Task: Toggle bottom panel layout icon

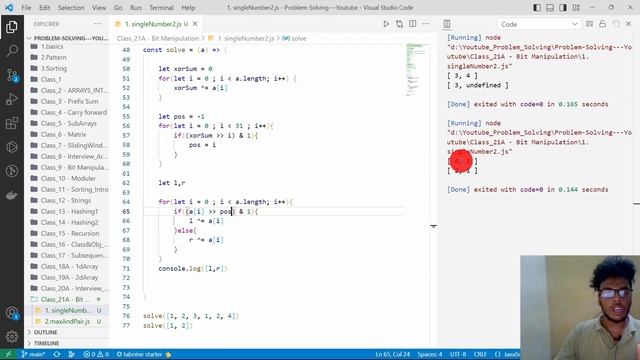Action: [x=550, y=8]
